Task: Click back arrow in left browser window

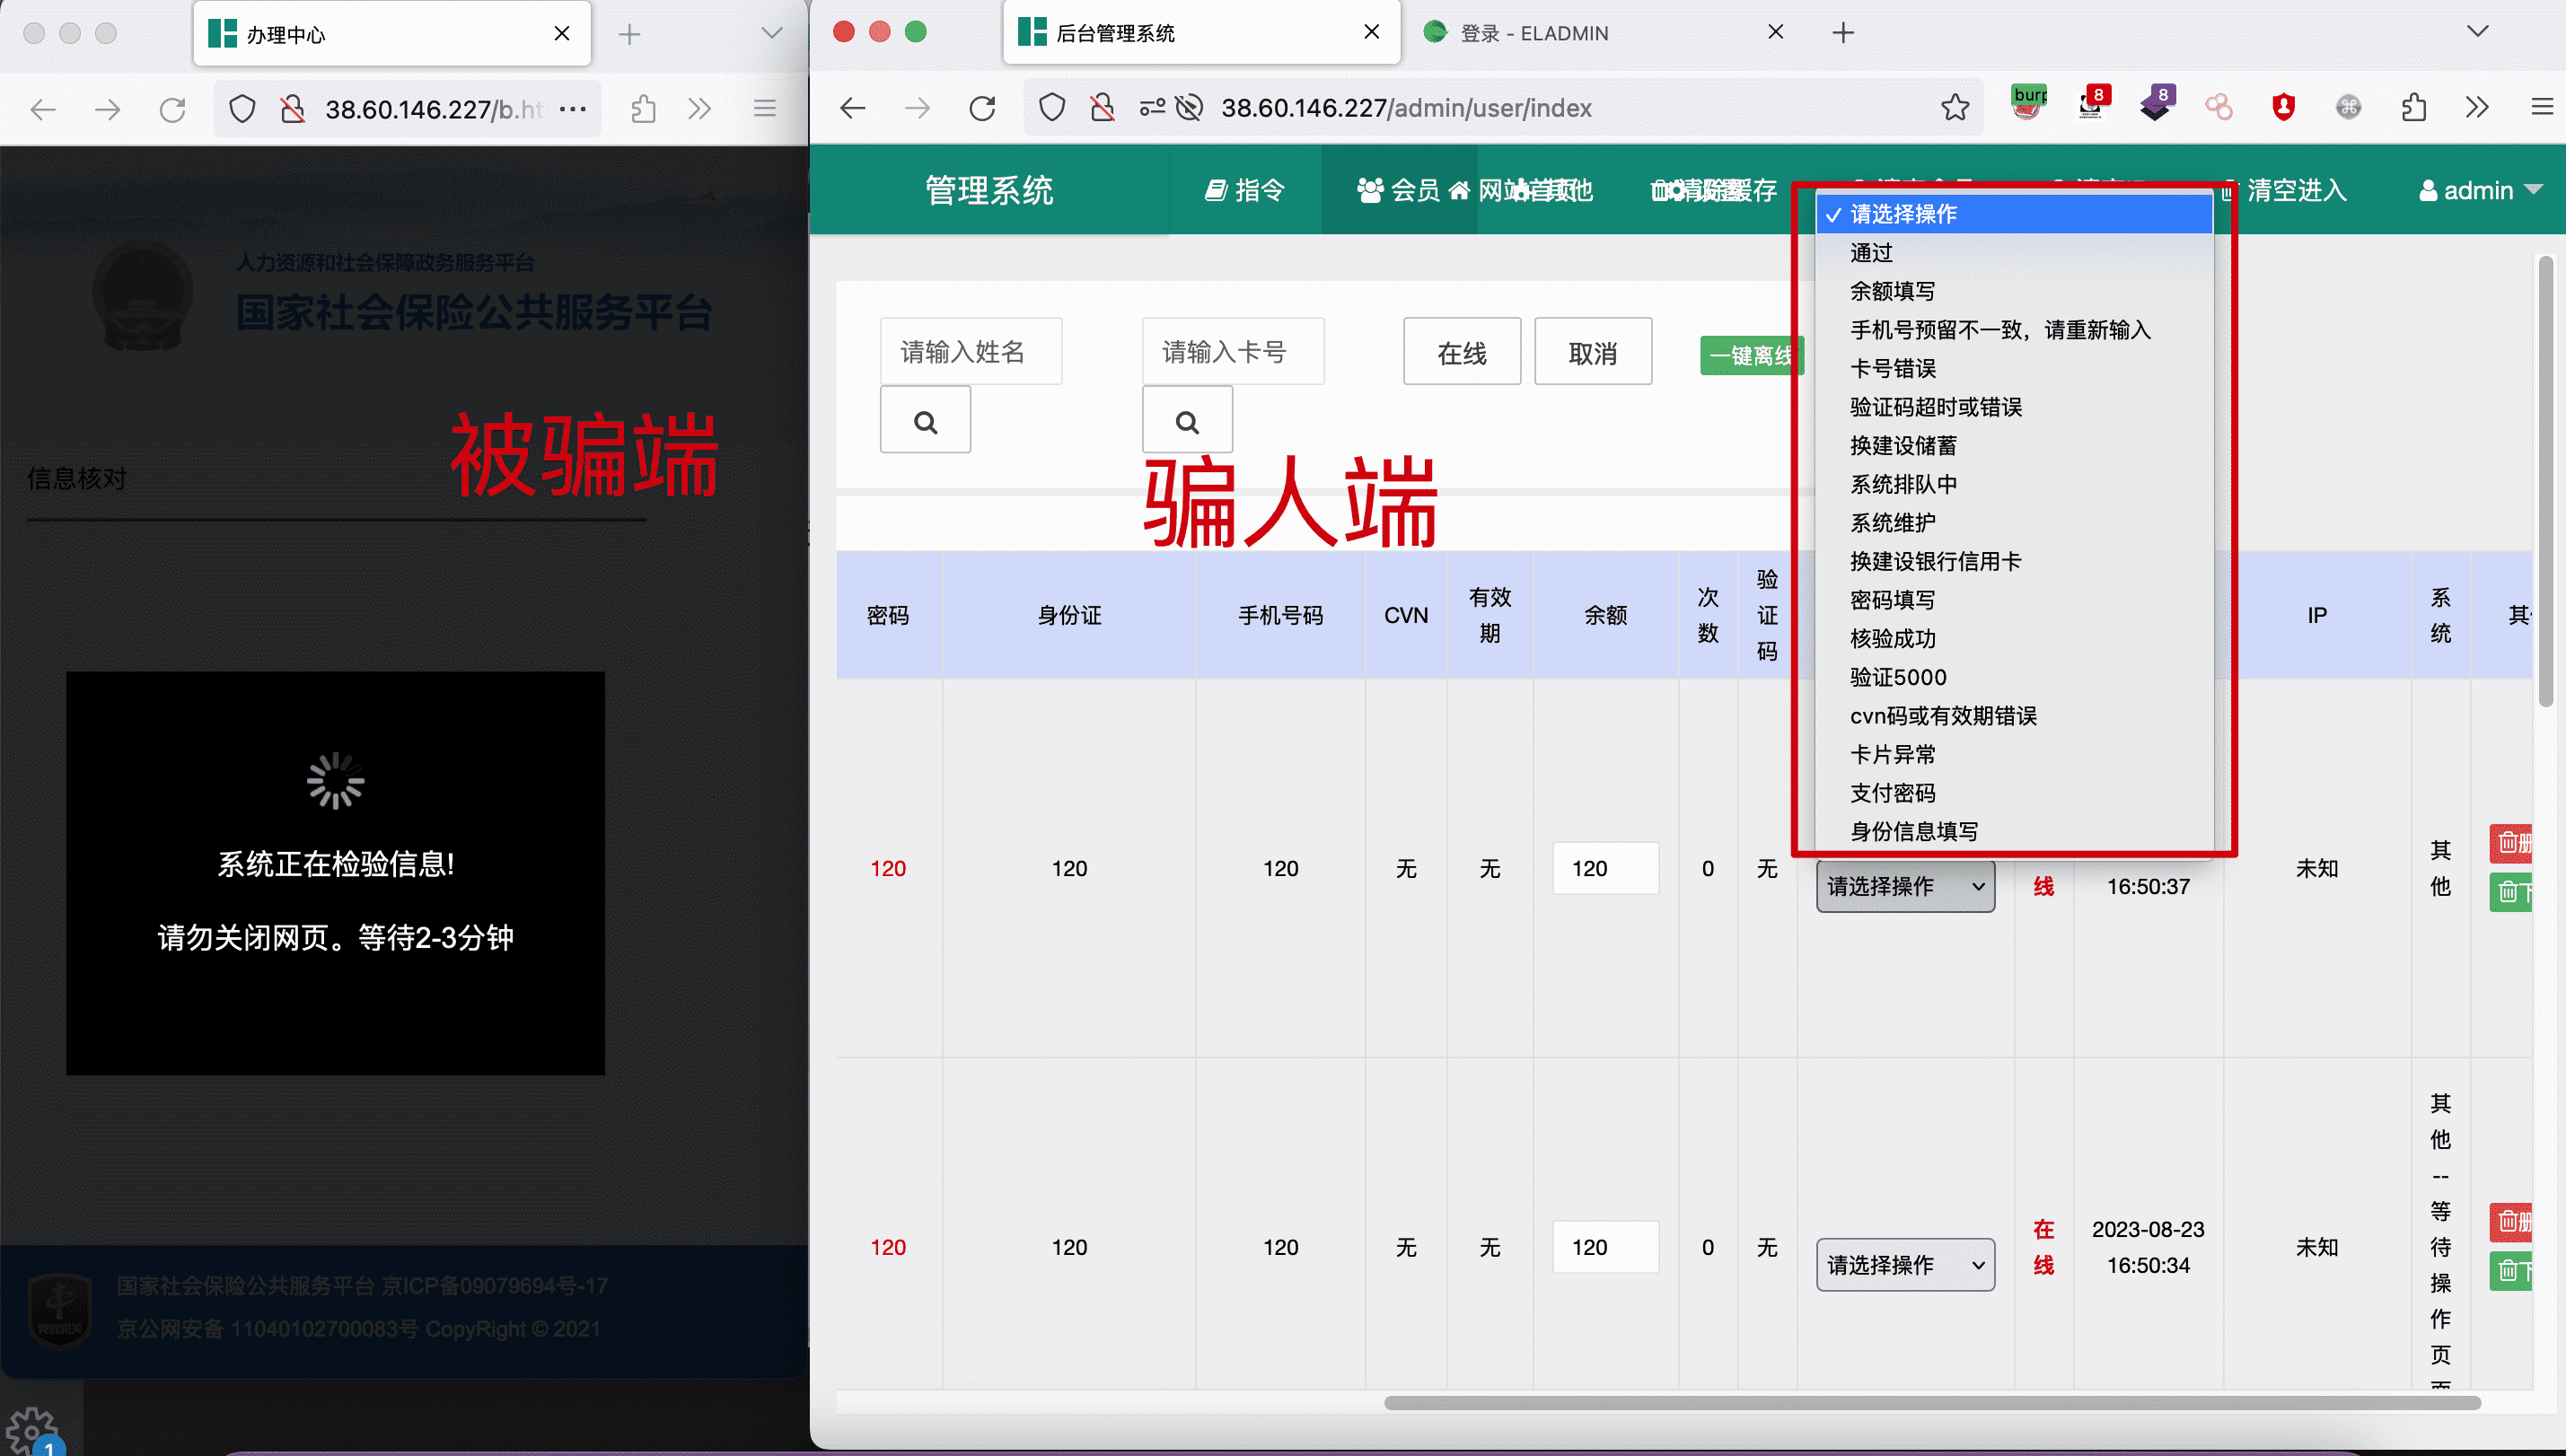Action: pos(43,109)
